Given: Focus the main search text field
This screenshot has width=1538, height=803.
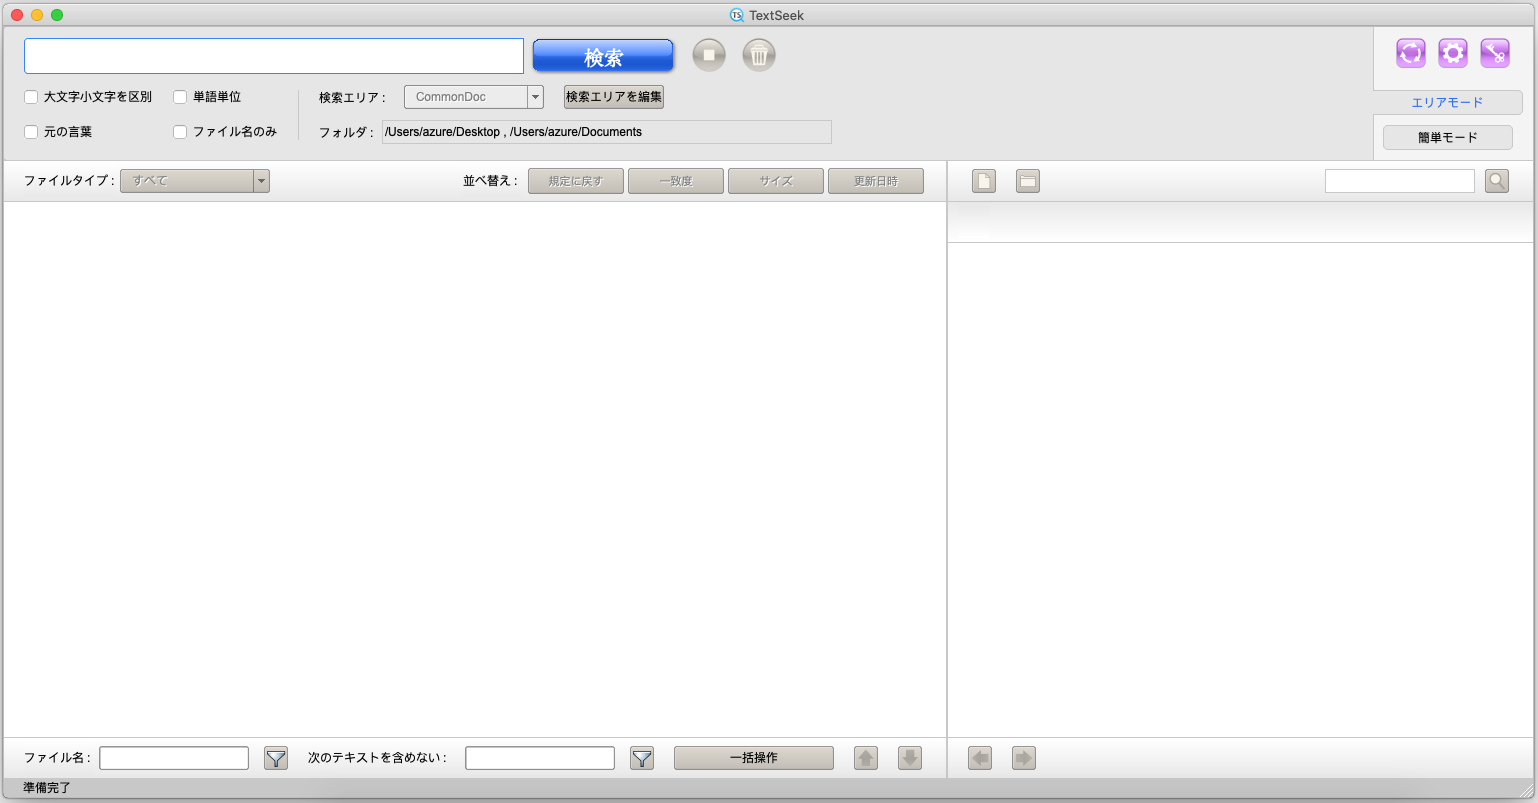Looking at the screenshot, I should (274, 56).
